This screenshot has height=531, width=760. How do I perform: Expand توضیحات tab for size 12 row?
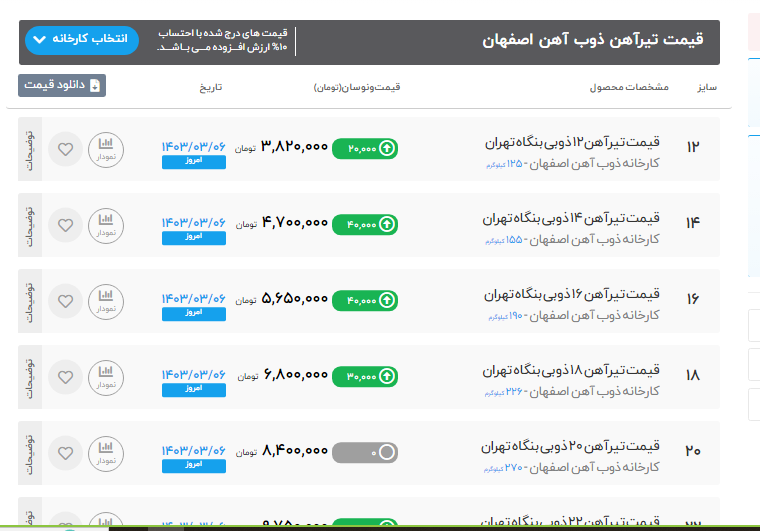[x=30, y=150]
